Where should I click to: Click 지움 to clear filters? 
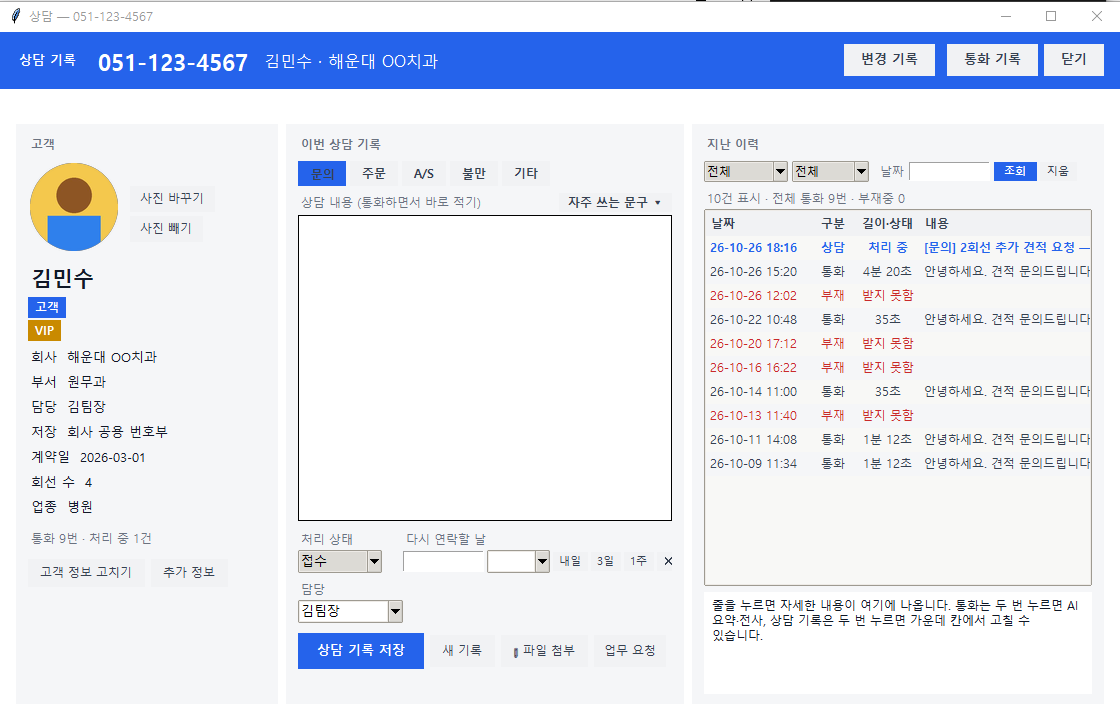tap(1058, 171)
